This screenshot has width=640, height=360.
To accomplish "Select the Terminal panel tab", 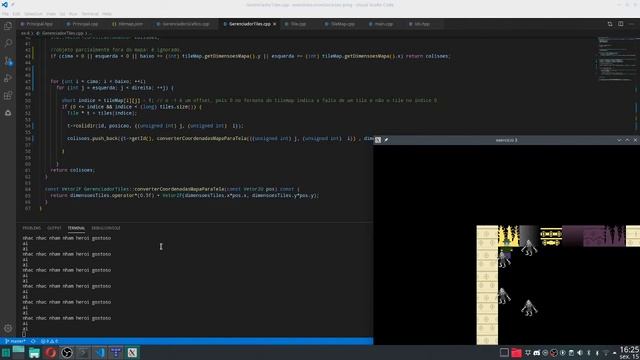I will (76, 228).
